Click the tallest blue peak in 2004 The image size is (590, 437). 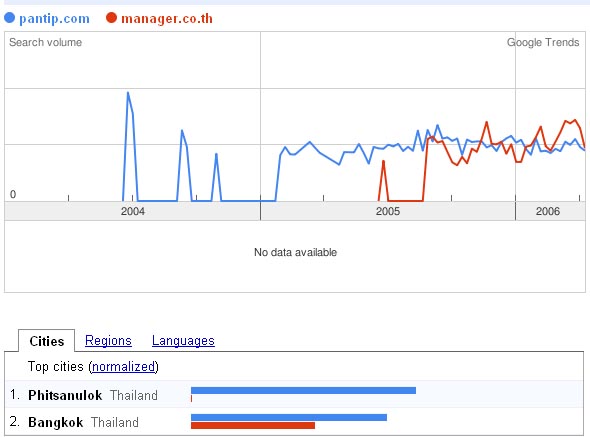tap(128, 93)
